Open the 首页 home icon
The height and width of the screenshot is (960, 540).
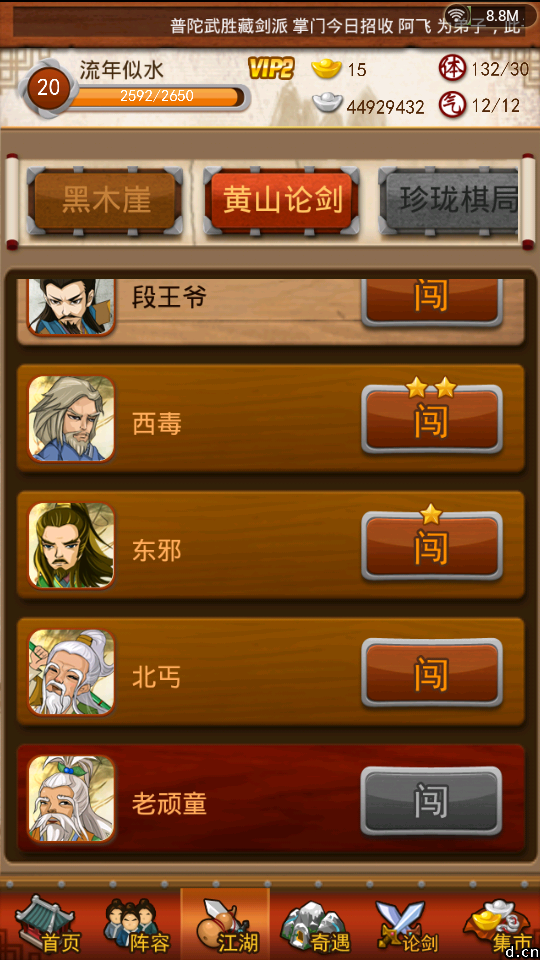48,924
